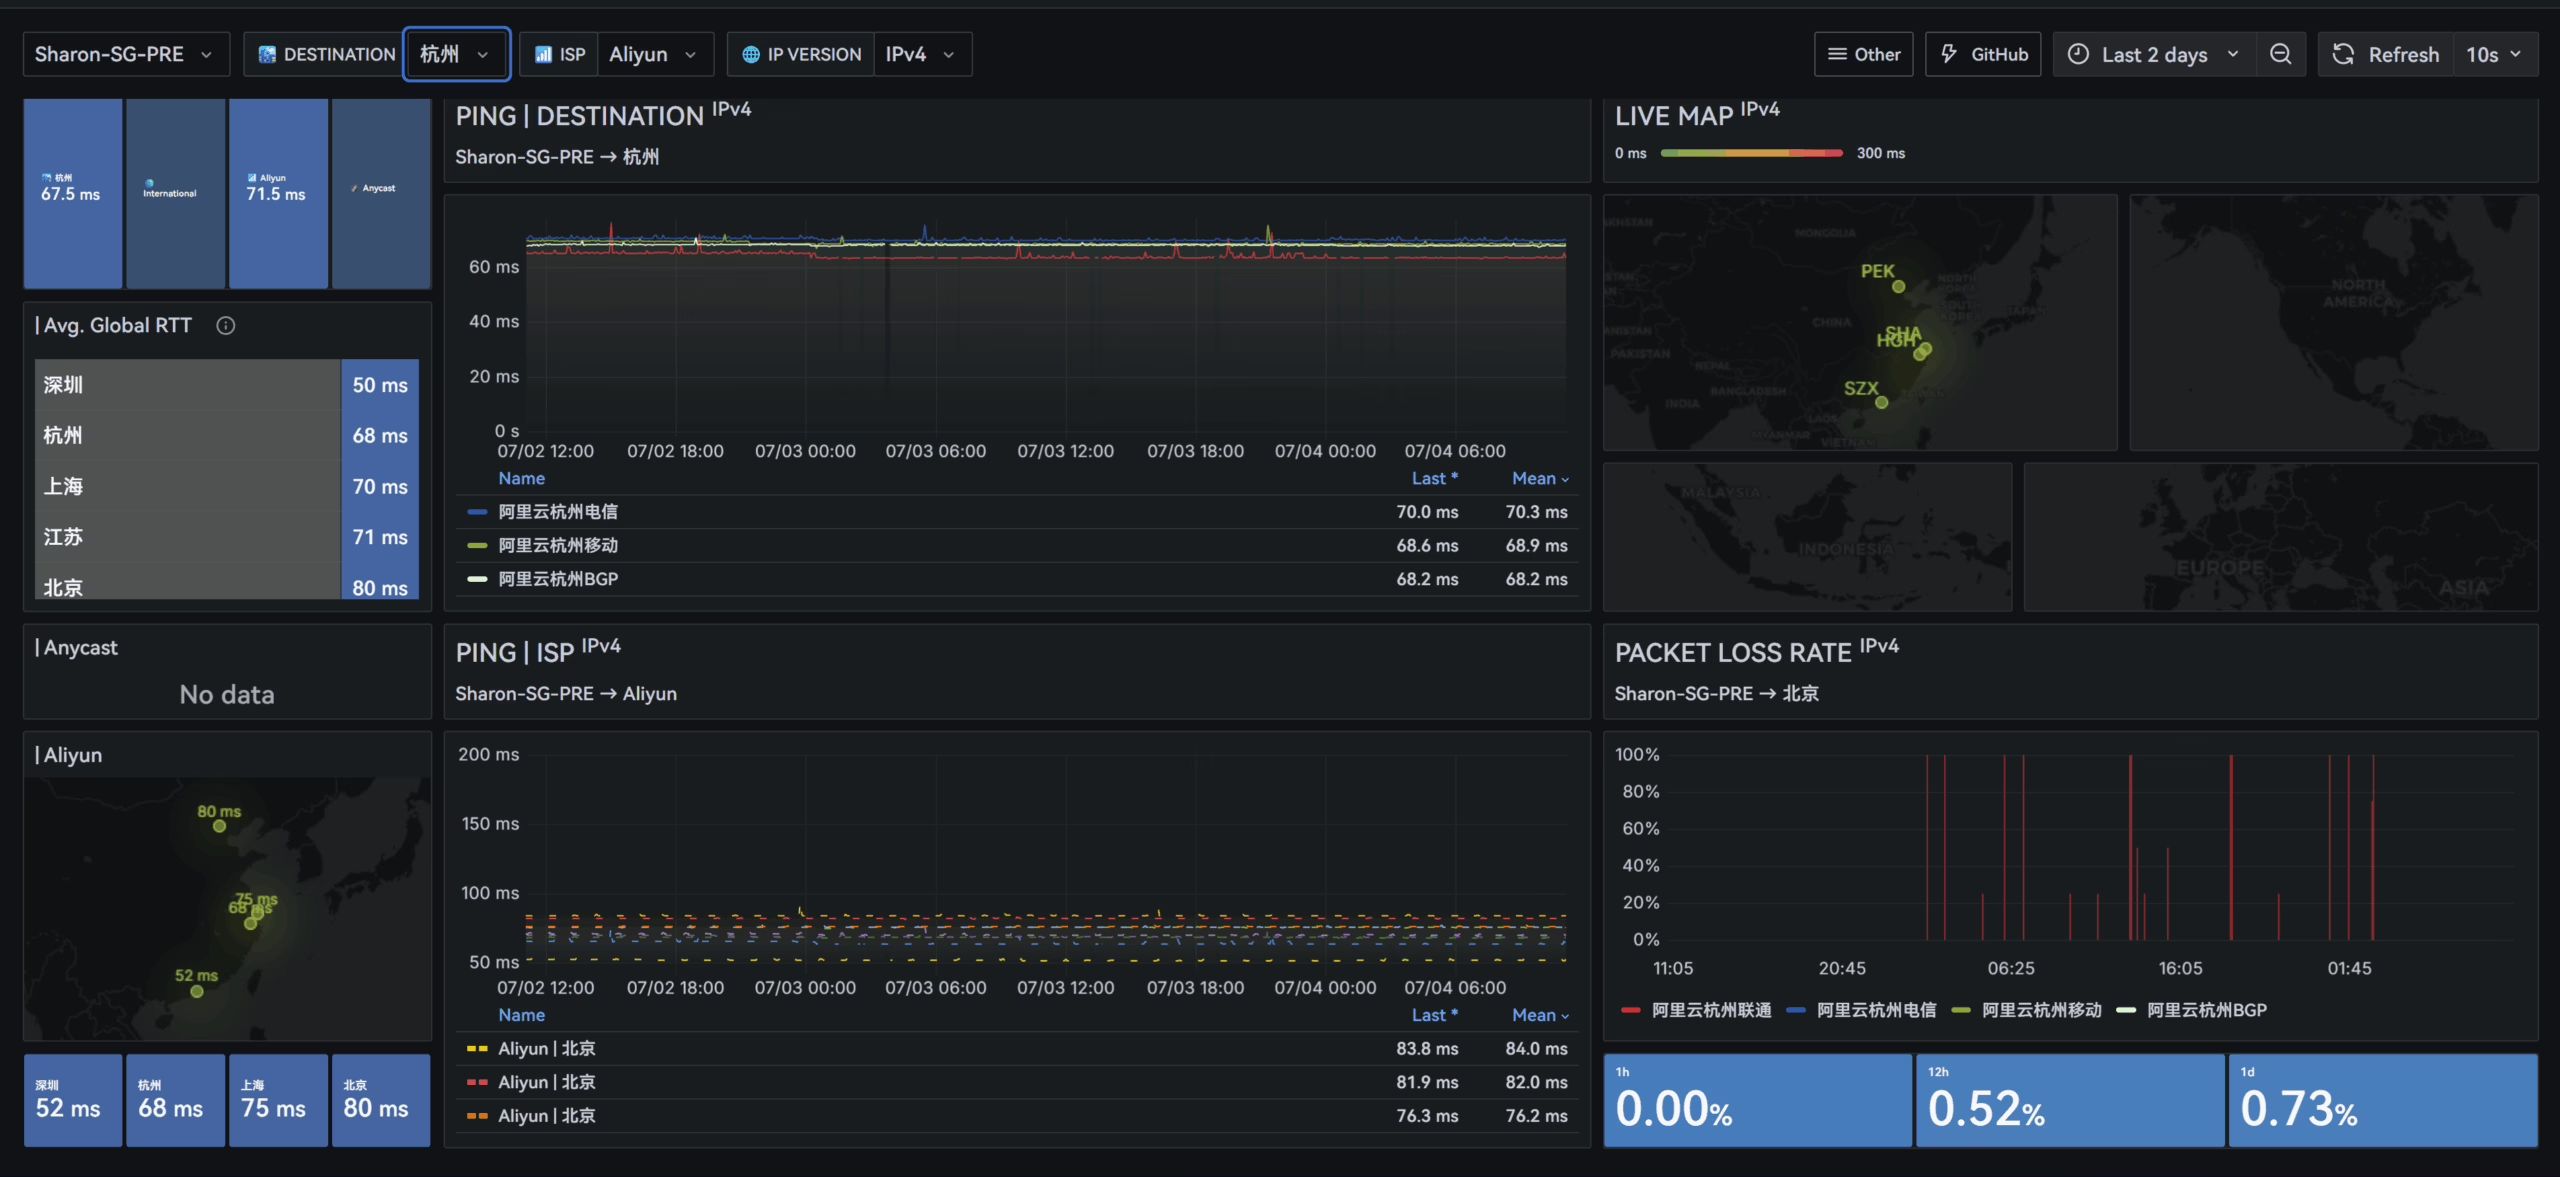The height and width of the screenshot is (1177, 2560).
Task: Select the 北京 80 ms tile
Action: click(381, 1100)
